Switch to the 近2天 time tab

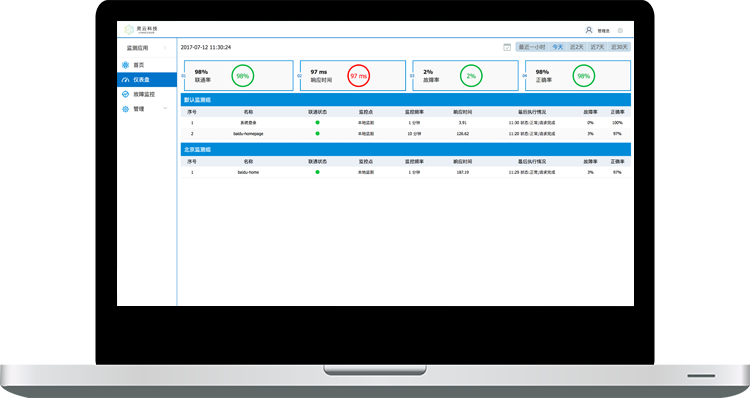pyautogui.click(x=577, y=47)
